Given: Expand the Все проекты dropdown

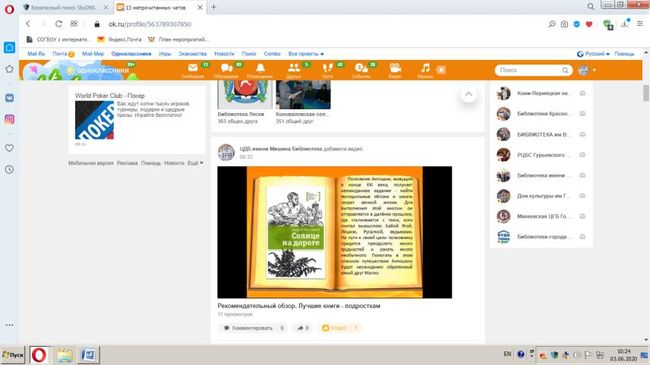Looking at the screenshot, I should click(306, 54).
